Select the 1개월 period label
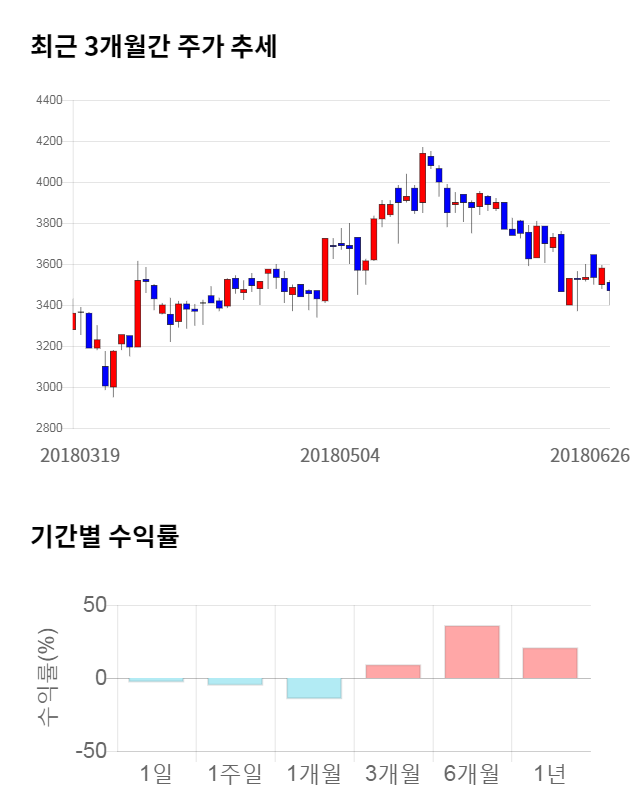The height and width of the screenshot is (810, 640). coord(313,773)
